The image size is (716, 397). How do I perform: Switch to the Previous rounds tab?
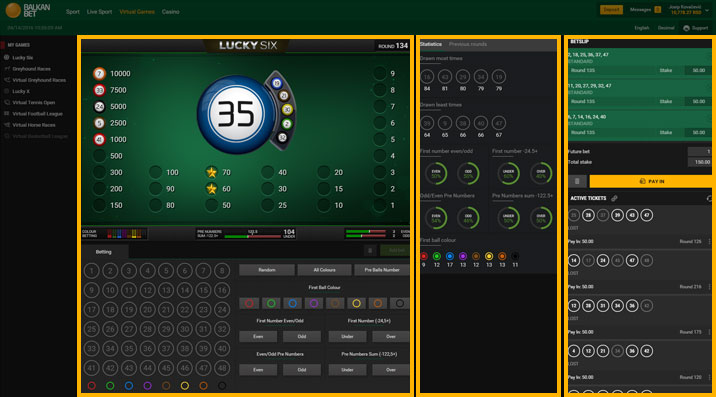coord(468,44)
